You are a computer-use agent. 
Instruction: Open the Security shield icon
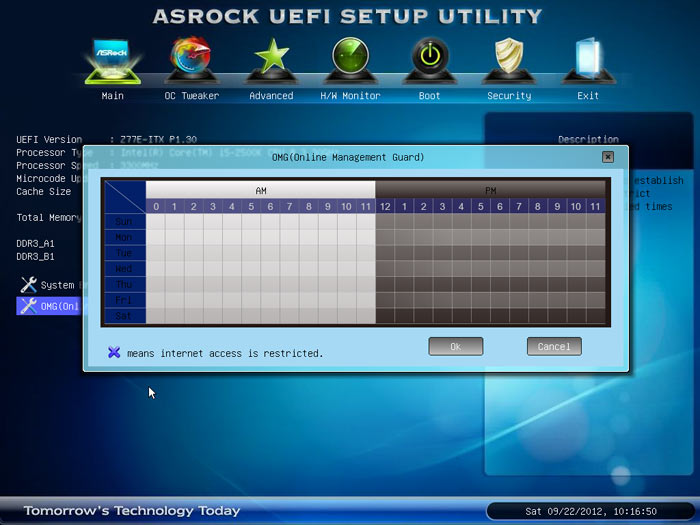(x=509, y=58)
